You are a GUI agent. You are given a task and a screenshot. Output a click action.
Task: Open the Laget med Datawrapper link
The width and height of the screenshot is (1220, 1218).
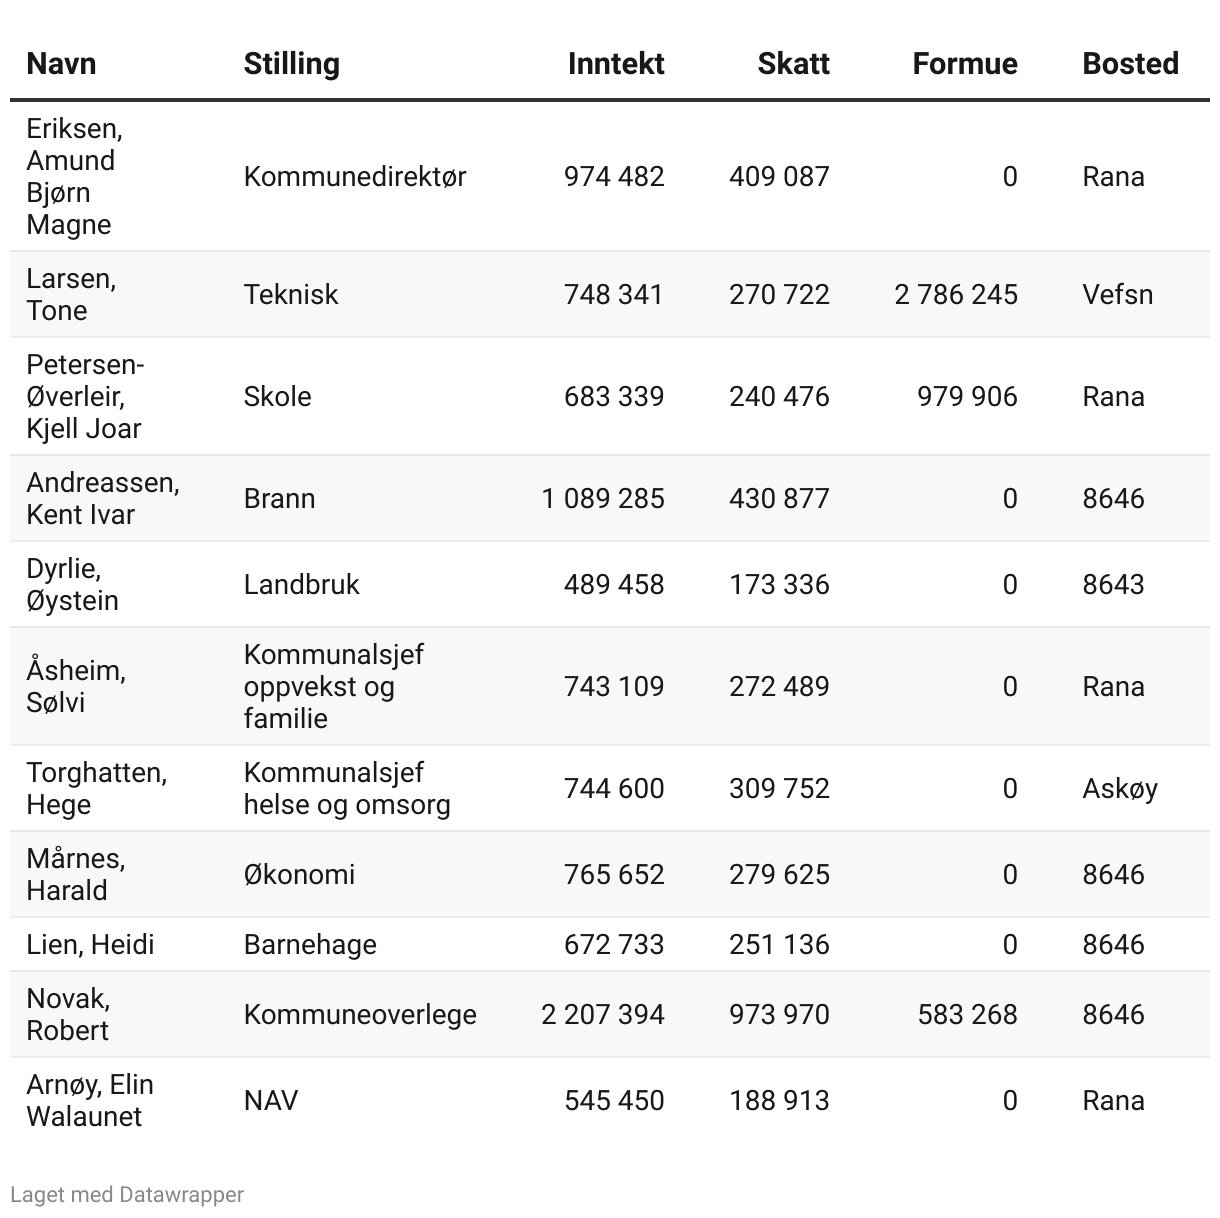pyautogui.click(x=127, y=1194)
